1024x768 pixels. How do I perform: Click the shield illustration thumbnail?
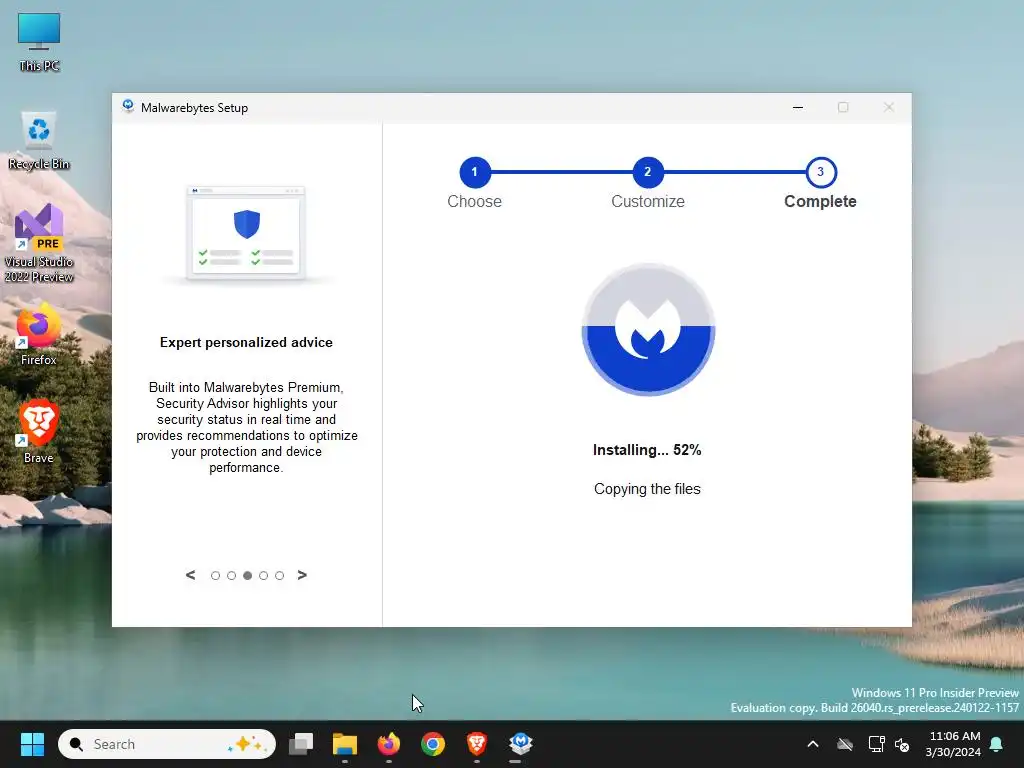tap(246, 233)
